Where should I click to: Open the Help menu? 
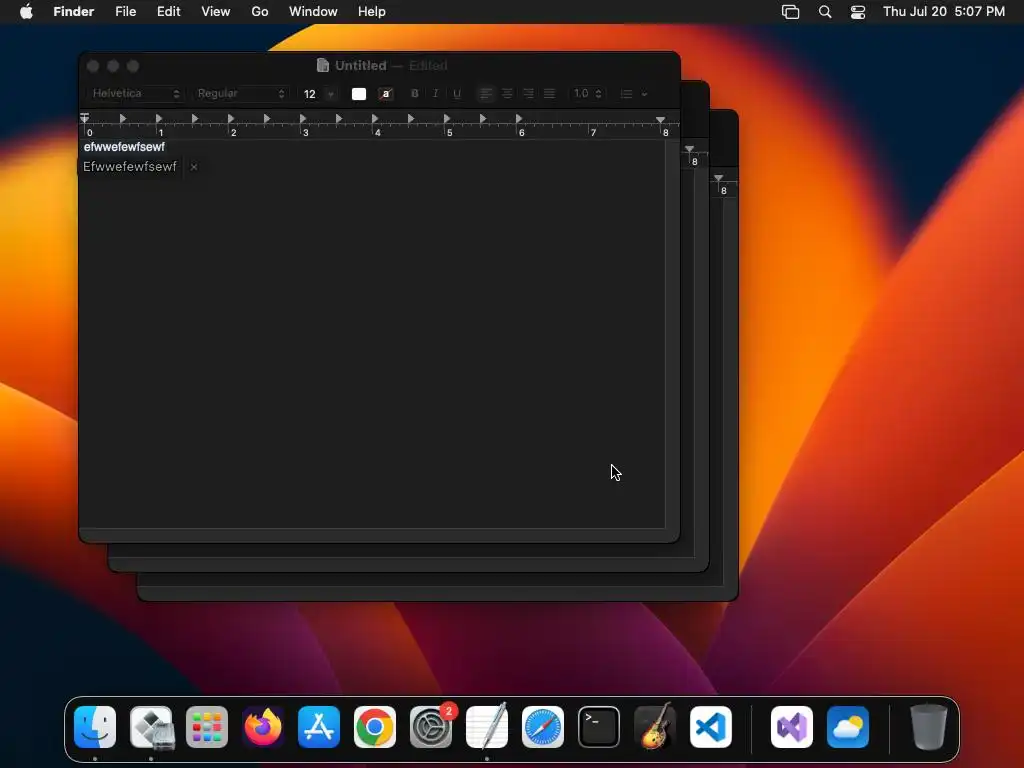tap(372, 11)
